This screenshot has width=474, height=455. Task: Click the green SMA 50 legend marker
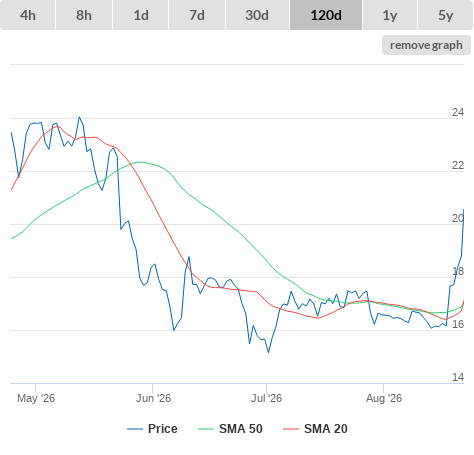point(206,429)
